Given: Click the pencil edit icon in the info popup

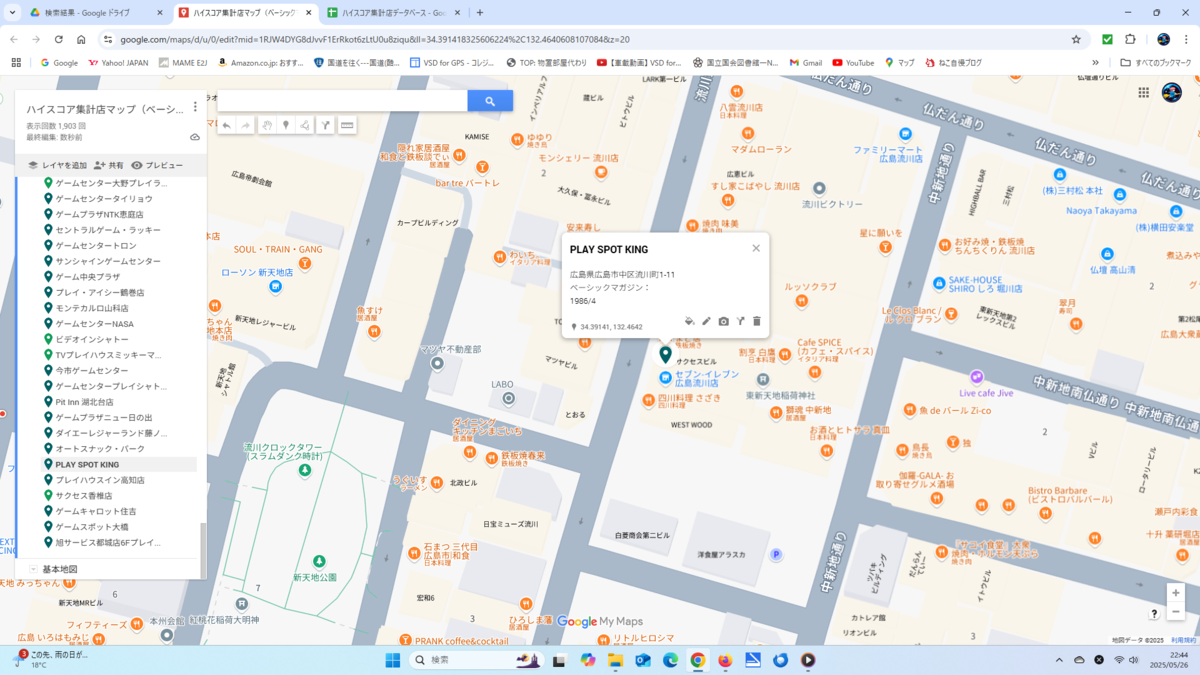Looking at the screenshot, I should 706,321.
